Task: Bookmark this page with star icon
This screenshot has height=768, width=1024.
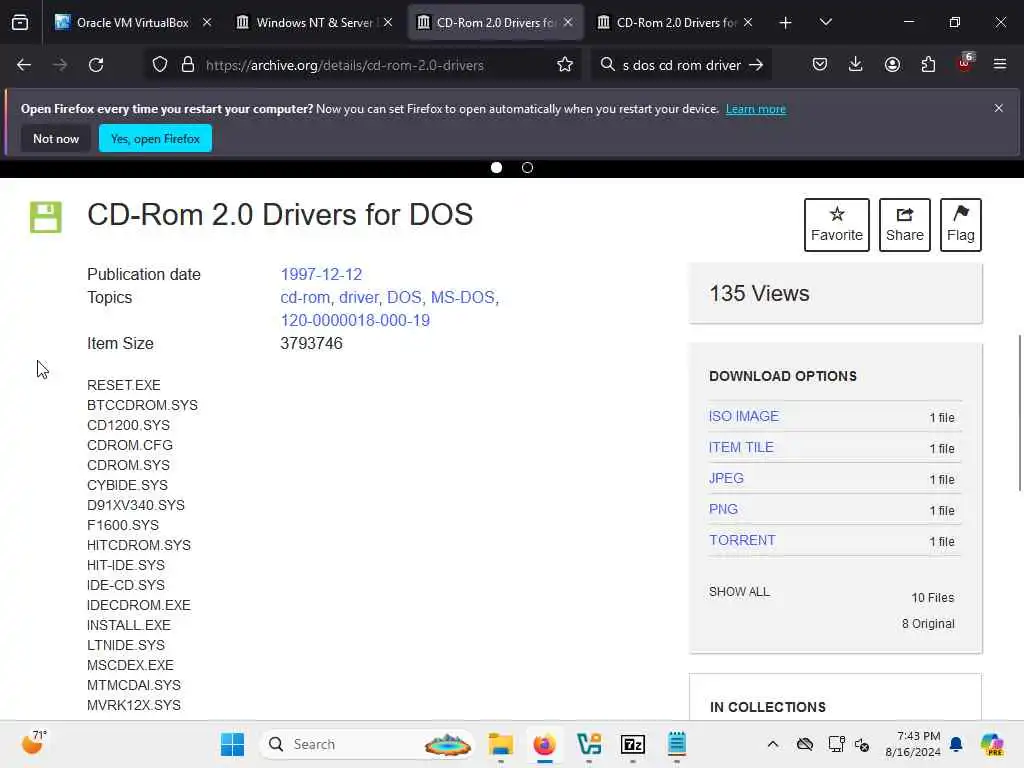Action: (565, 65)
